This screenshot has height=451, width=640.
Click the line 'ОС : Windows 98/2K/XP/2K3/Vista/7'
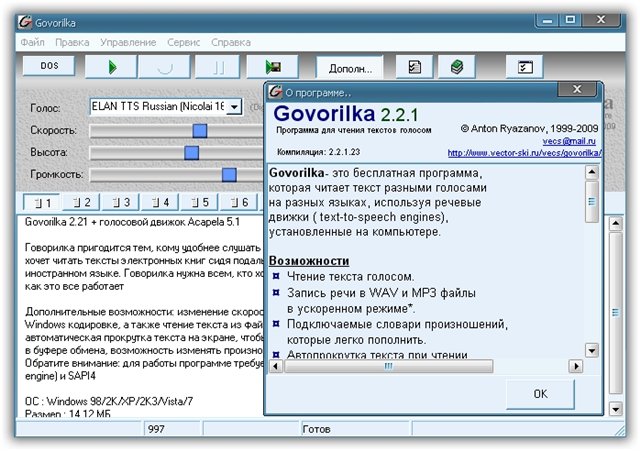tap(109, 401)
